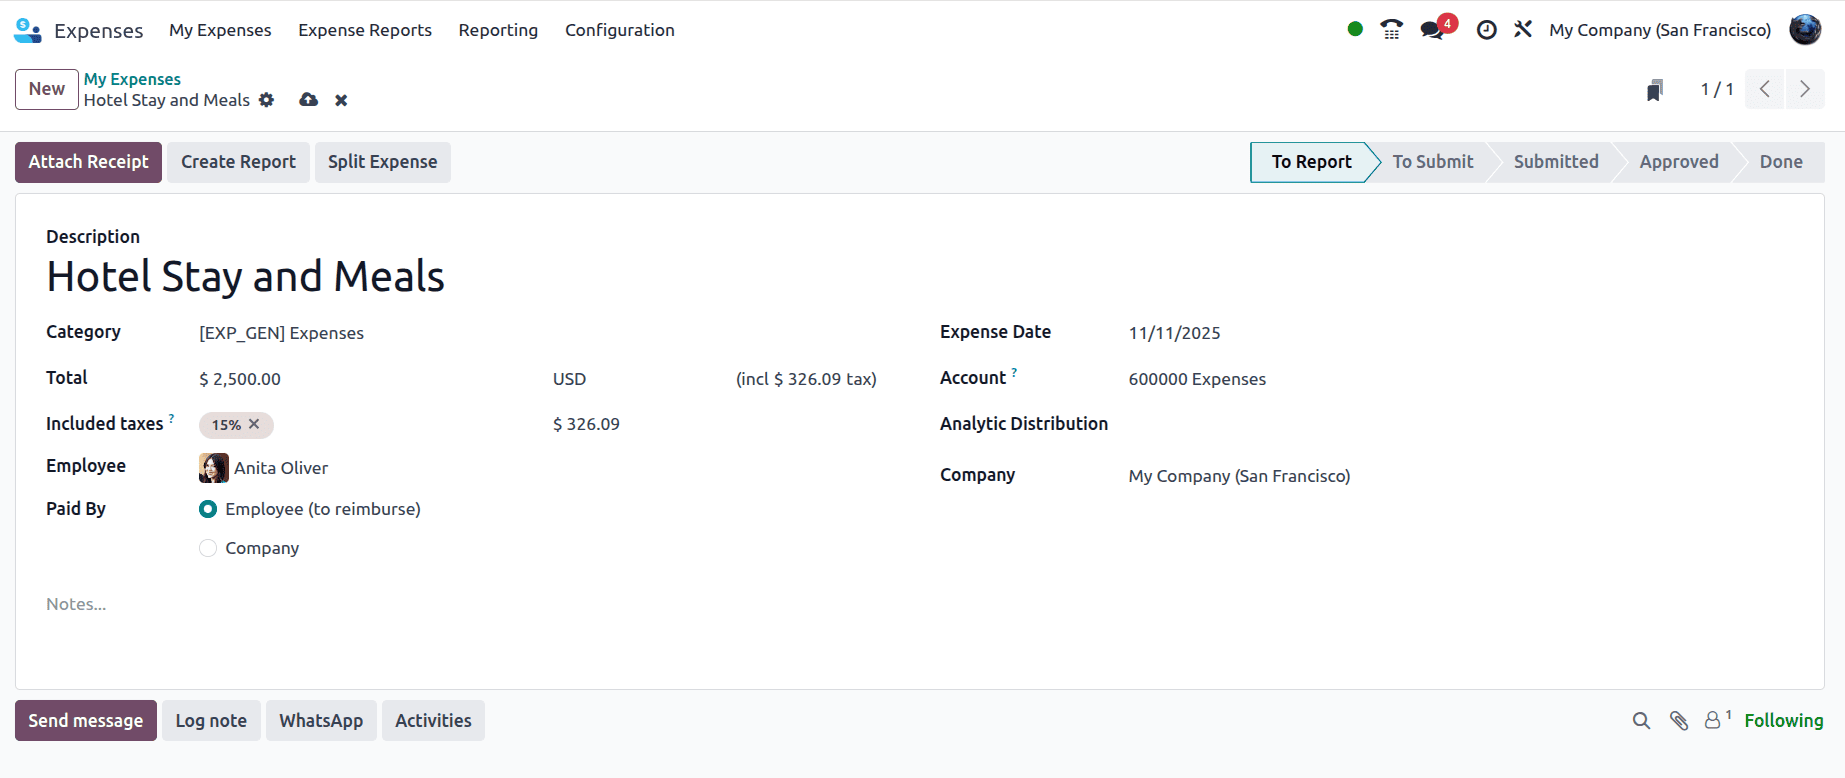This screenshot has width=1845, height=778.
Task: Go to My Expenses breadcrumb link
Action: click(x=132, y=79)
